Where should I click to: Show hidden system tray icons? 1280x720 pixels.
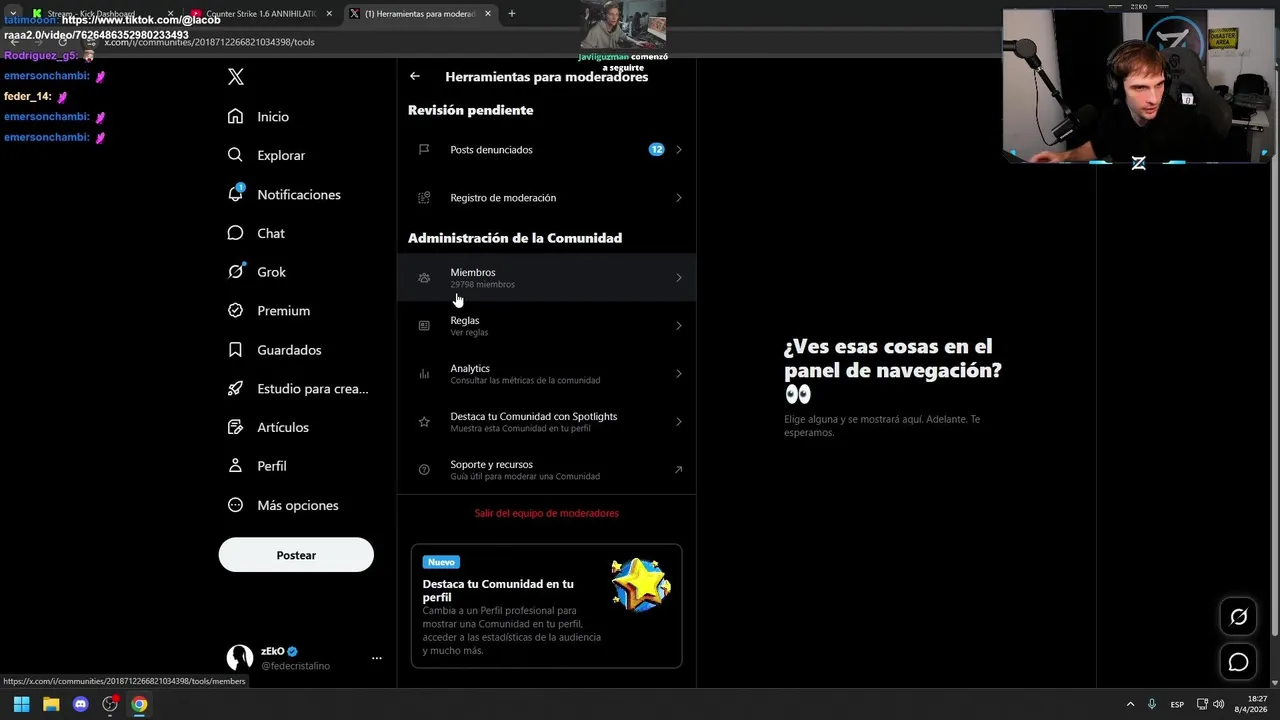point(1131,704)
